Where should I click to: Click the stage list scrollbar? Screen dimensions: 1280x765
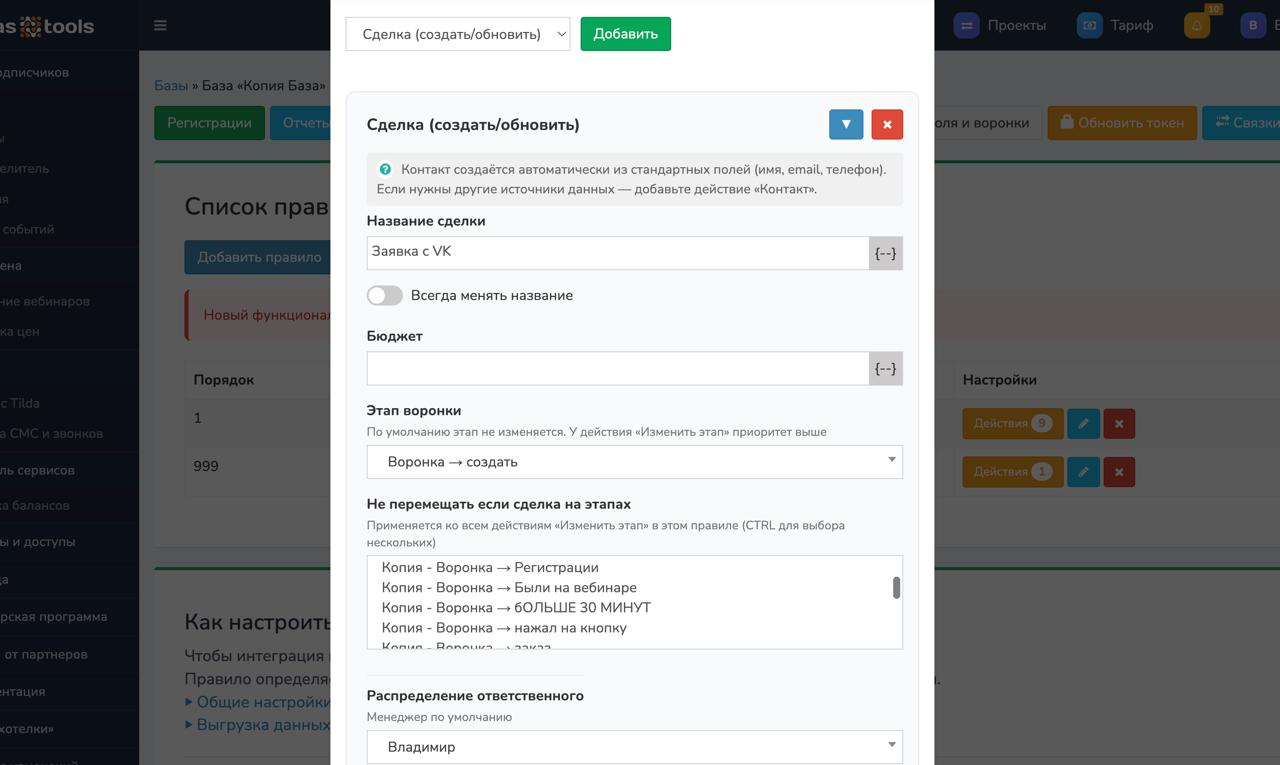pyautogui.click(x=896, y=588)
